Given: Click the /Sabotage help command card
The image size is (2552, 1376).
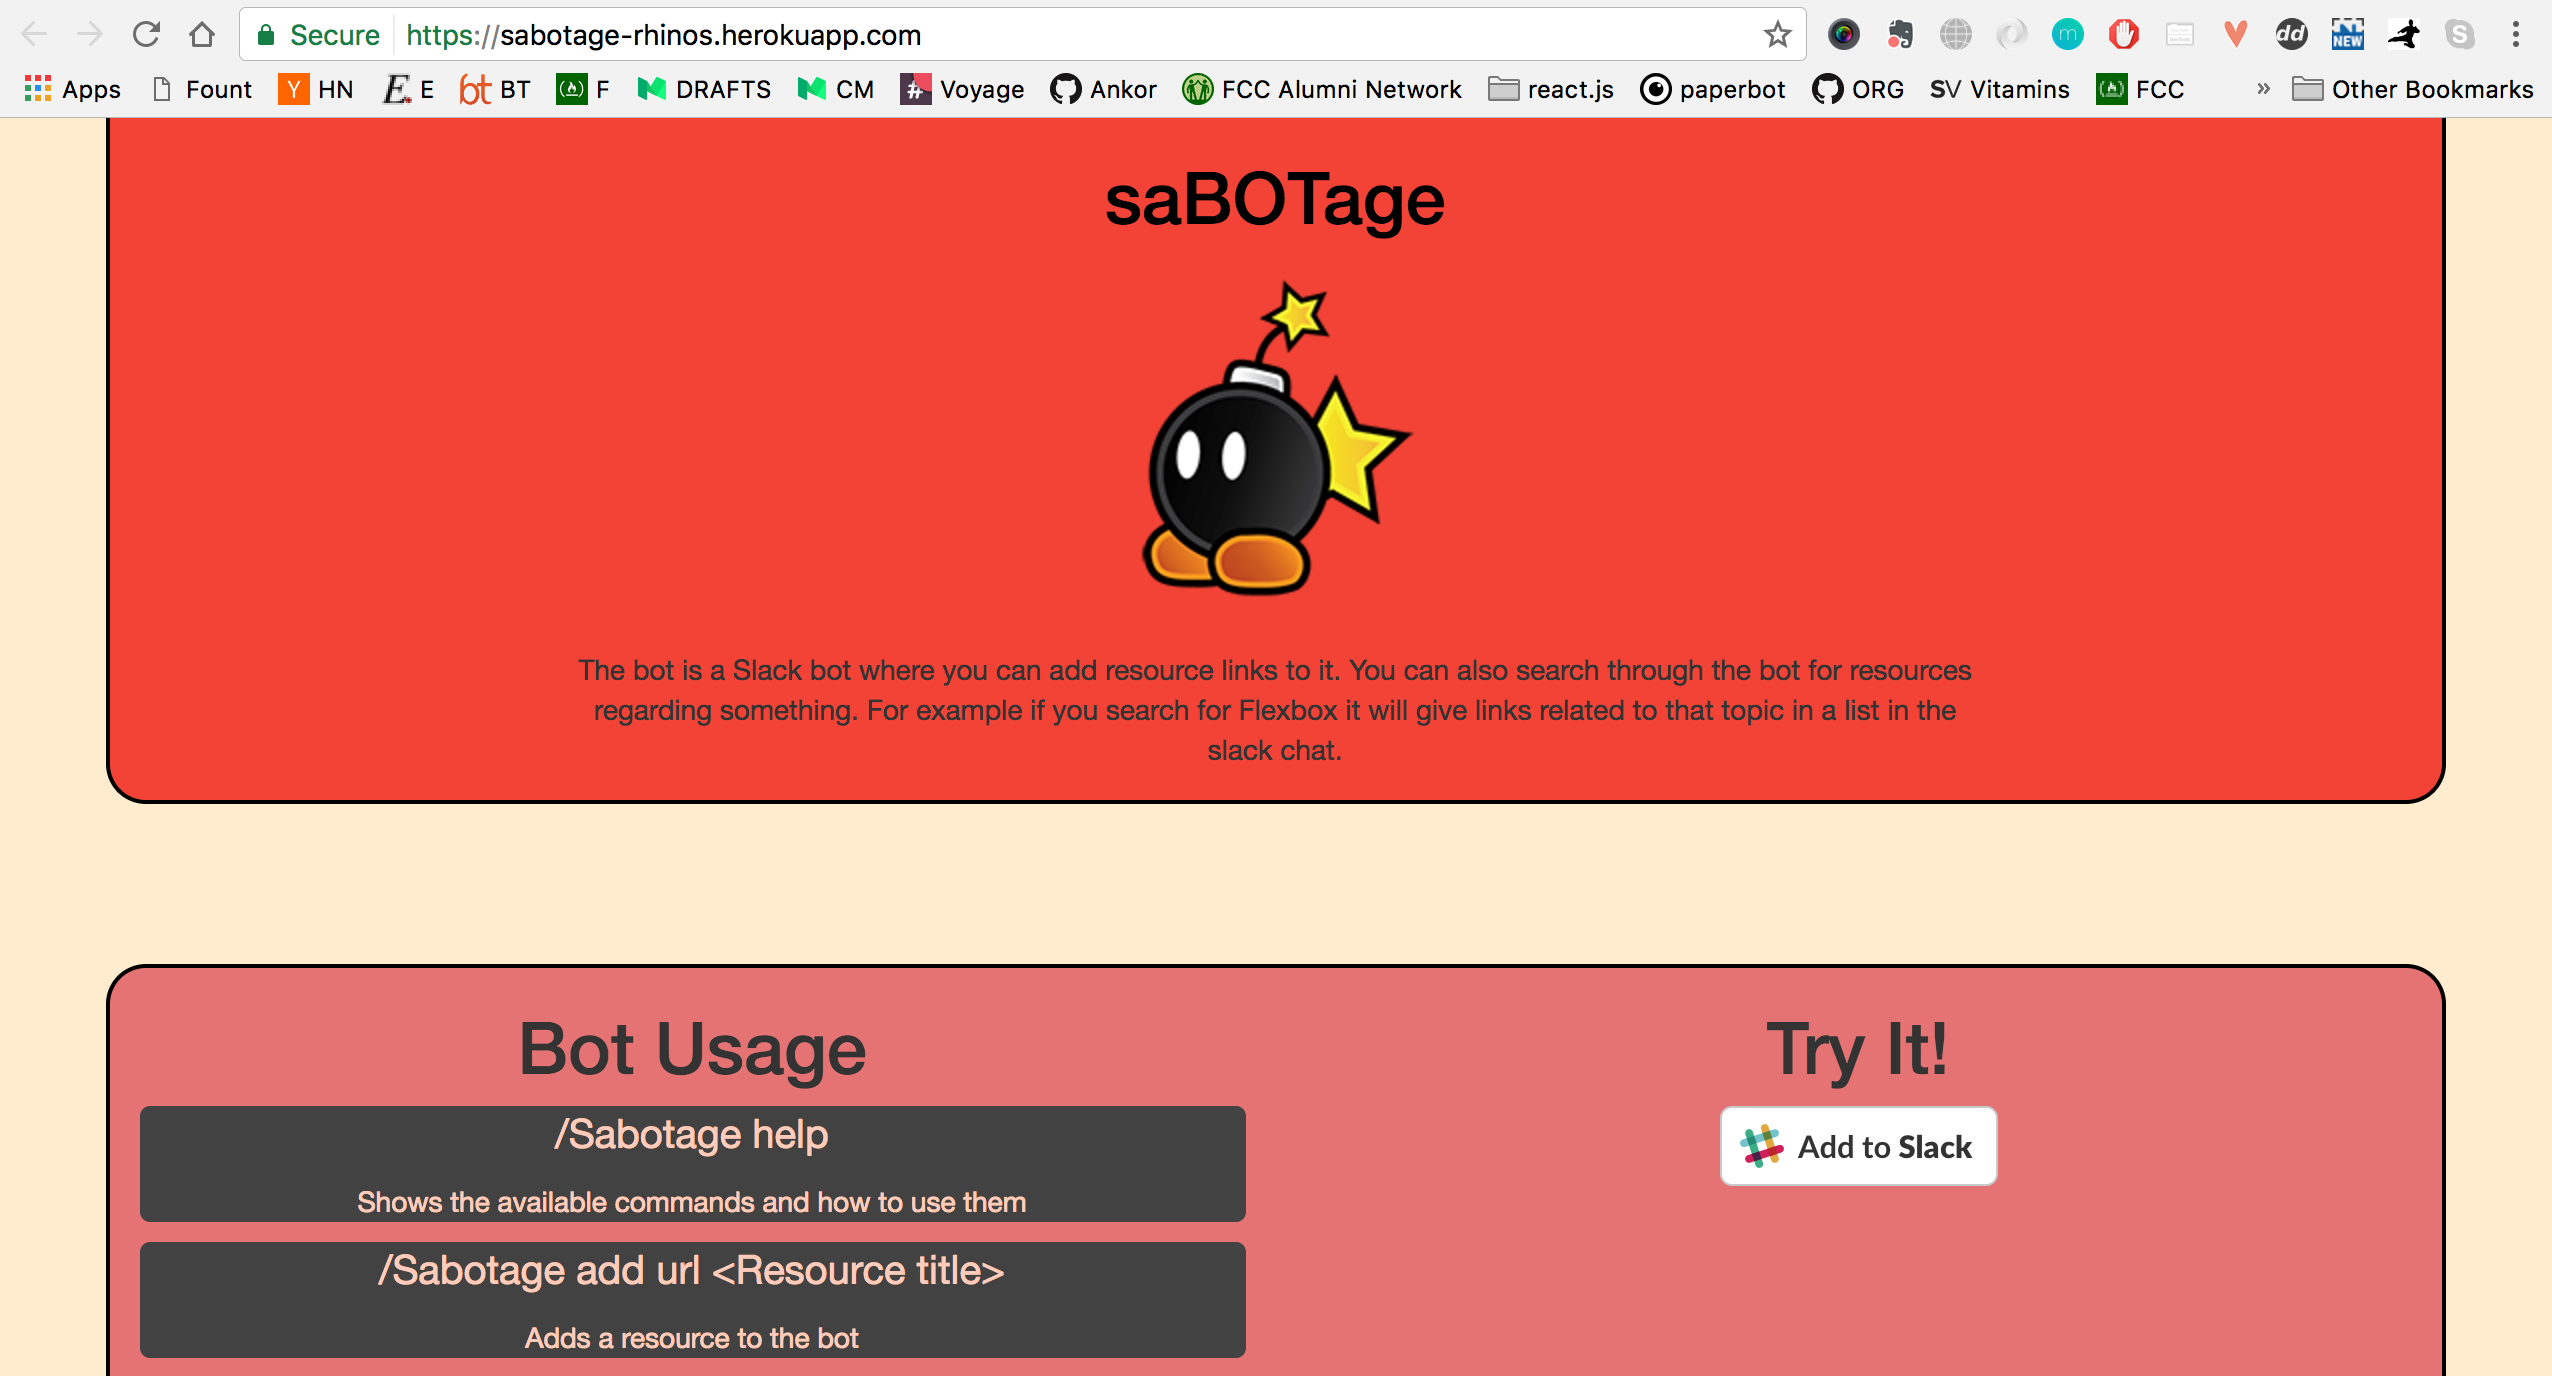Looking at the screenshot, I should [693, 1164].
